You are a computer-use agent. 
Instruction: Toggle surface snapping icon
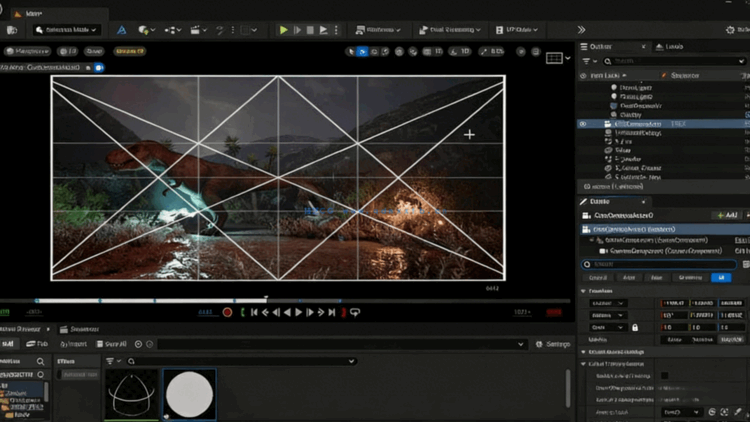coord(413,51)
